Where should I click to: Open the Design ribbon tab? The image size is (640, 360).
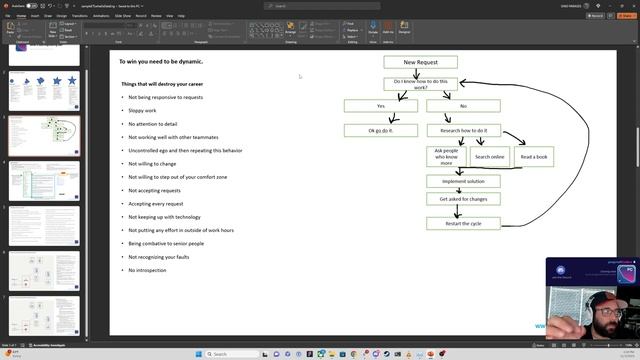coord(62,16)
